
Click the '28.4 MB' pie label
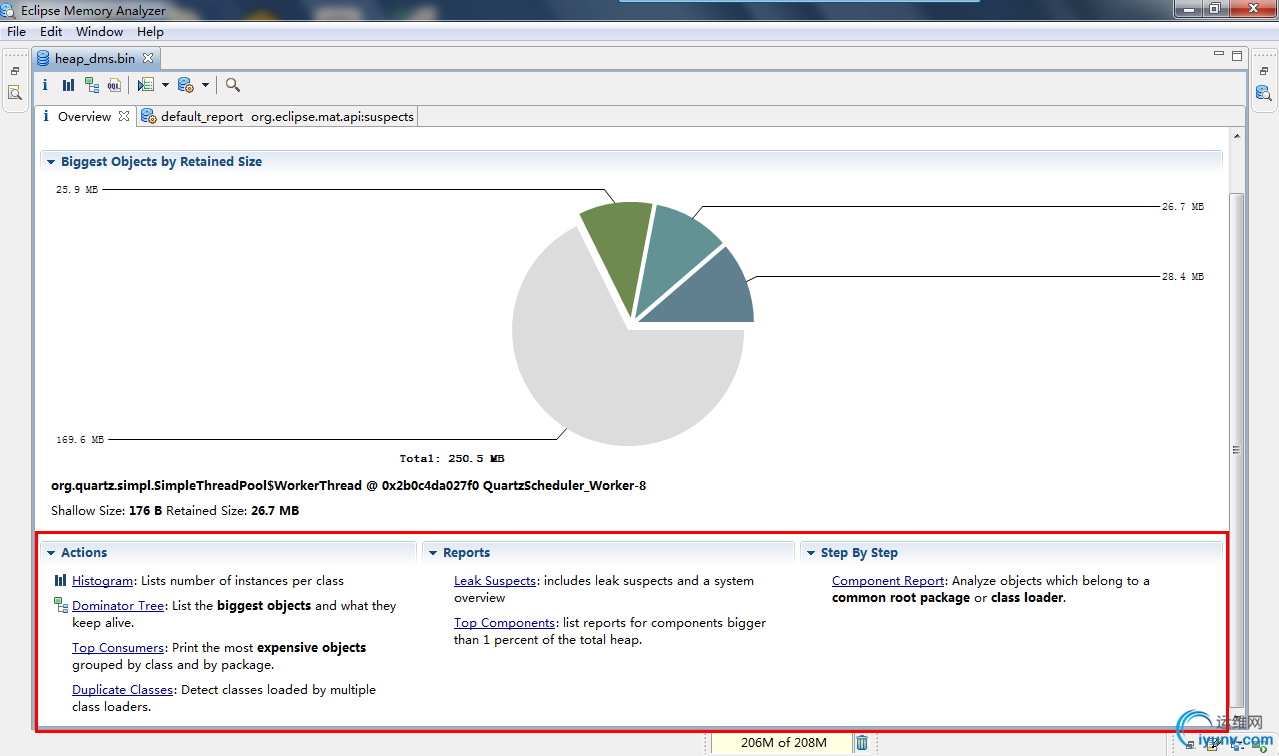tap(1183, 277)
